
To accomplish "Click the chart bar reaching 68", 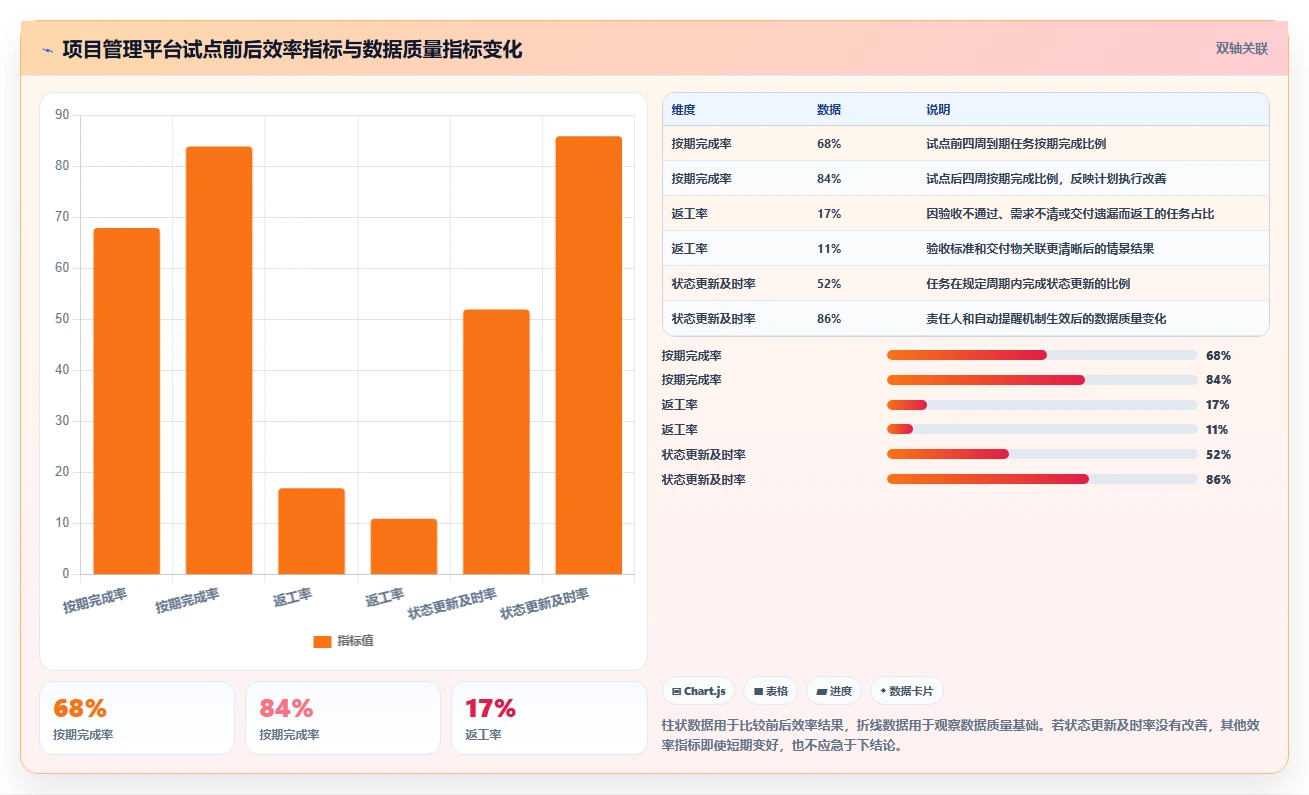I will [x=127, y=401].
